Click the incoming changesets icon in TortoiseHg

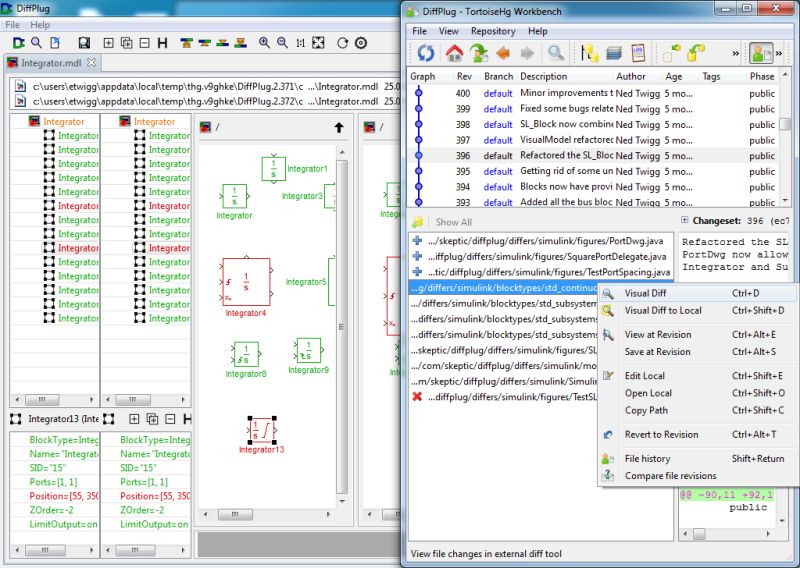click(672, 53)
